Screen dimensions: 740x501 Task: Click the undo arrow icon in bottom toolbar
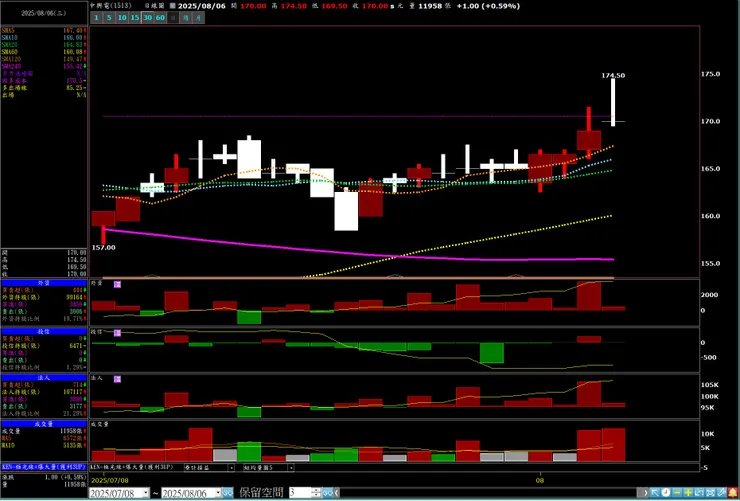(699, 493)
